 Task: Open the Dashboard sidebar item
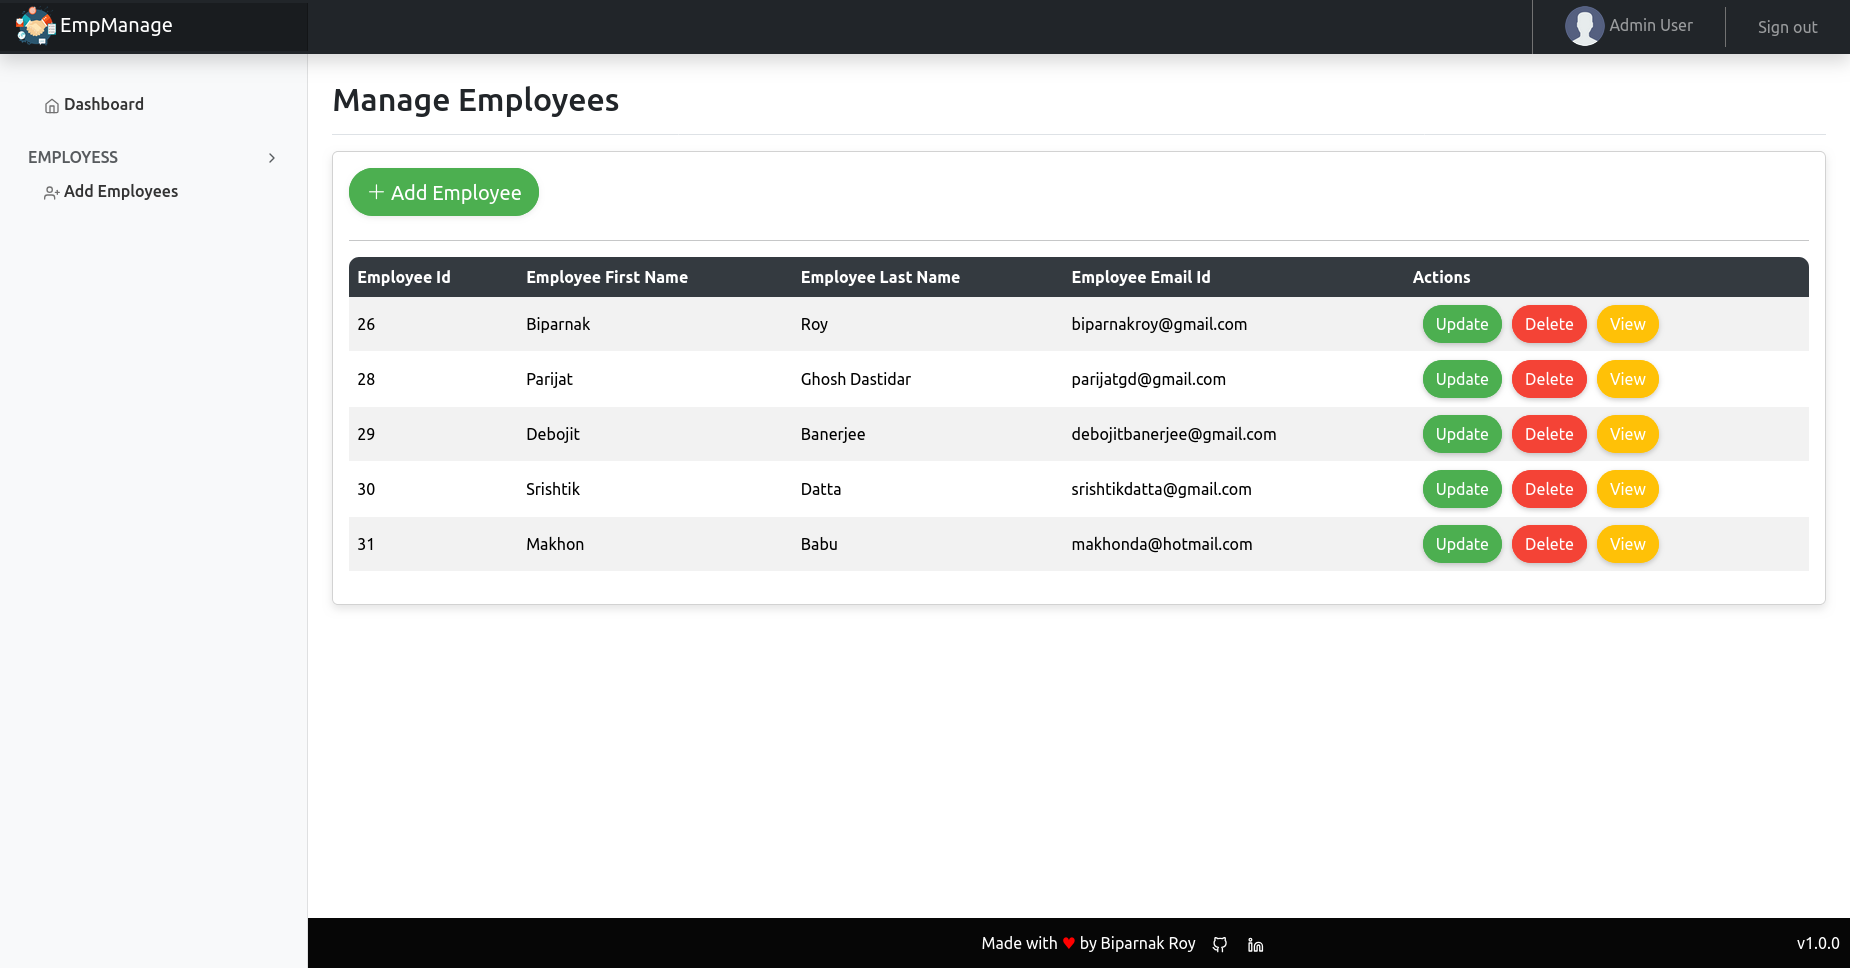click(x=103, y=104)
